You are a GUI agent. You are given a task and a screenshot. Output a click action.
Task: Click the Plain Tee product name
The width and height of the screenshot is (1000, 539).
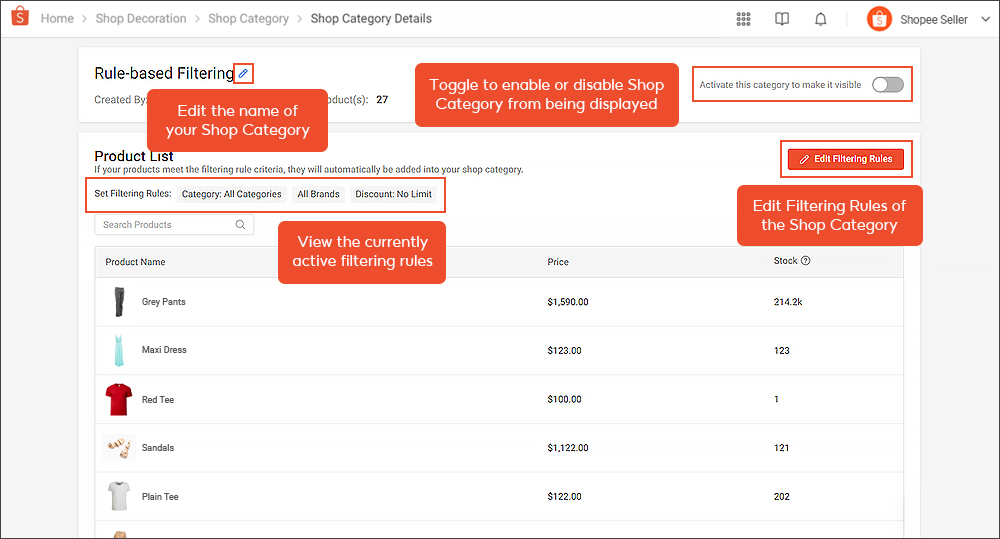coord(160,496)
